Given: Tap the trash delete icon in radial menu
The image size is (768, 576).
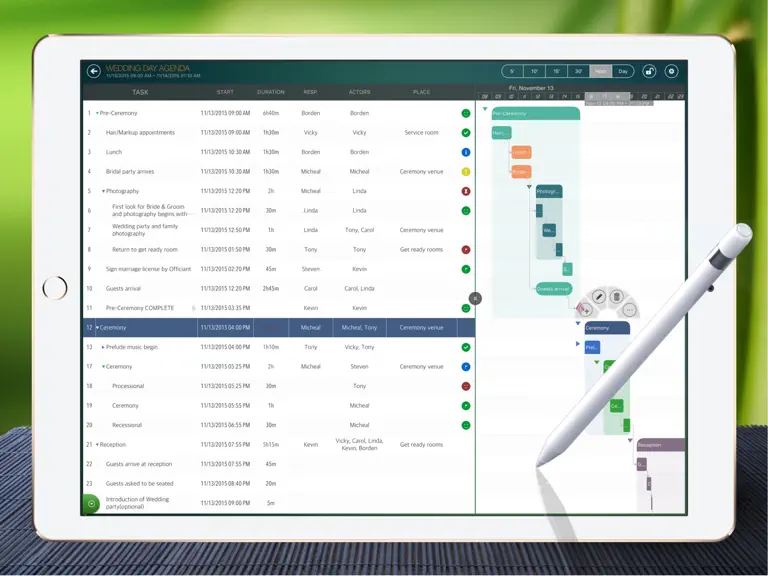Looking at the screenshot, I should (617, 296).
